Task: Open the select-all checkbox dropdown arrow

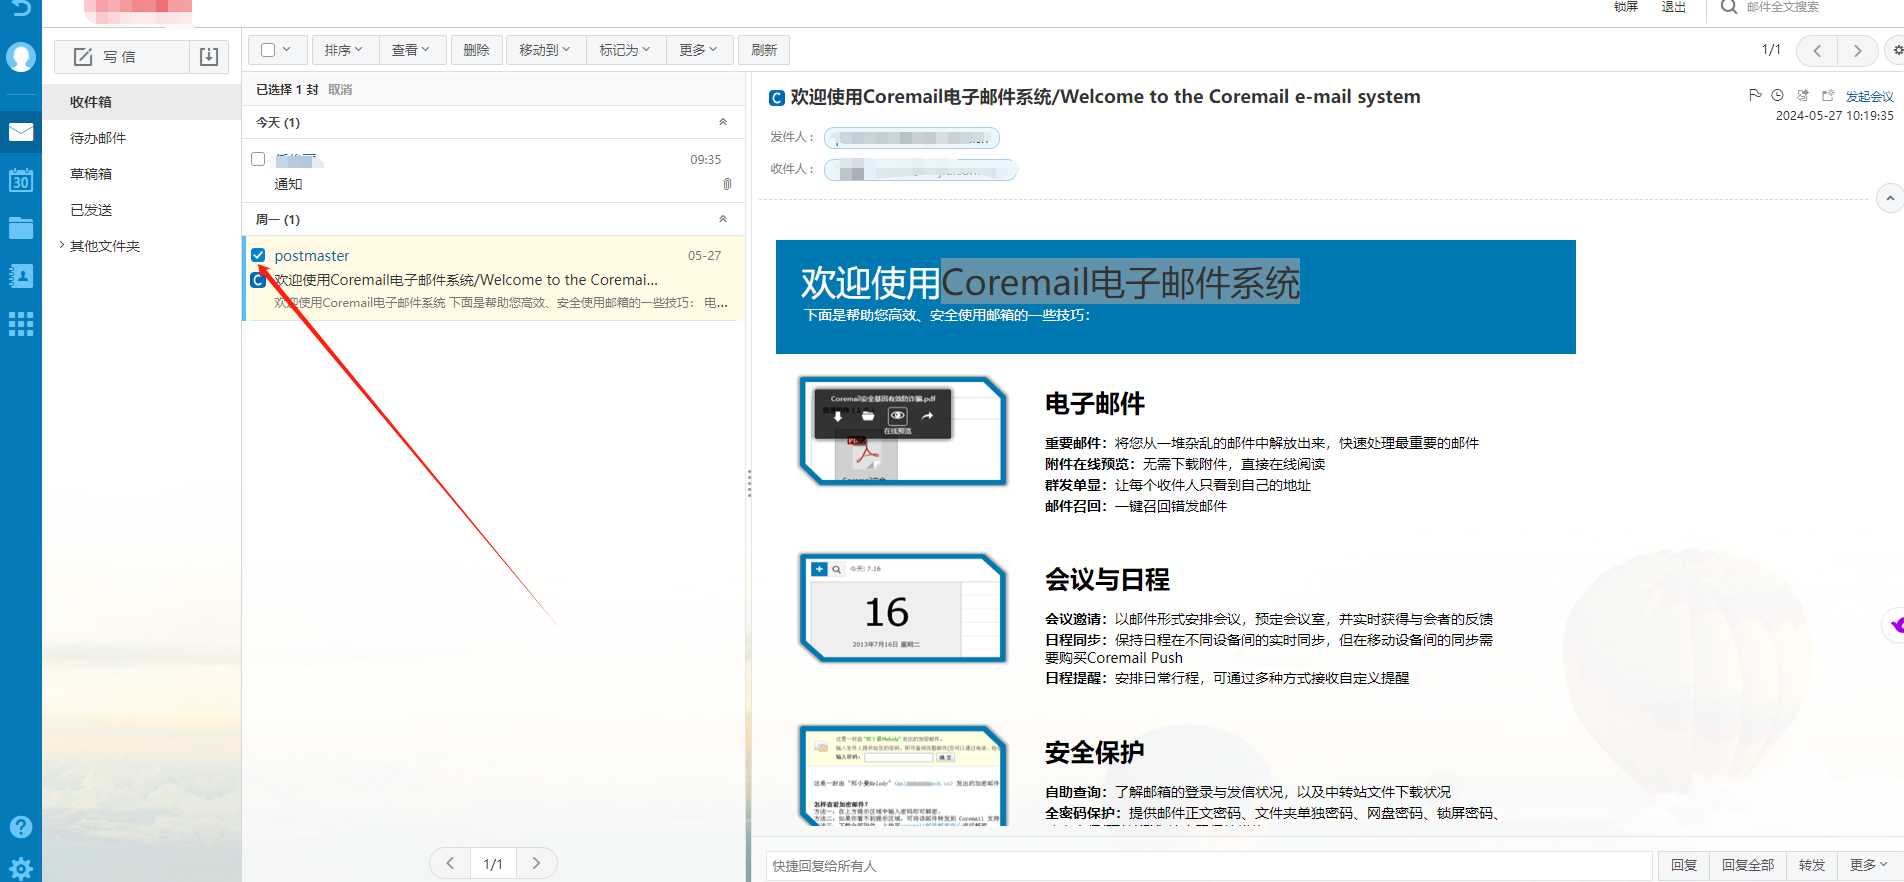Action: [287, 50]
